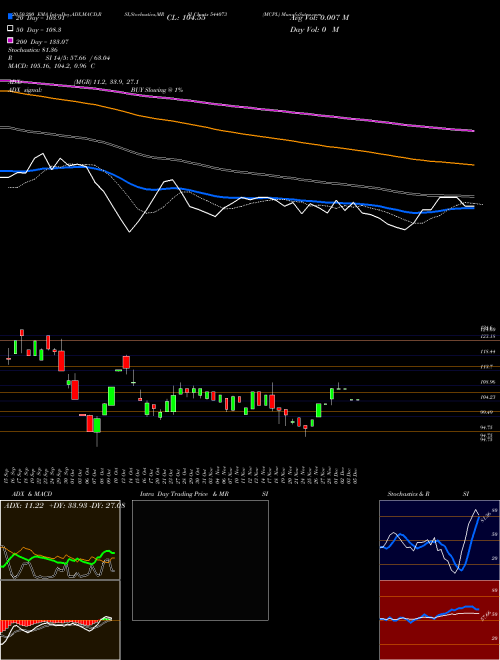Click the 122.18 price axis label
Viewport: 500px width, 660px height.
[x=487, y=337]
